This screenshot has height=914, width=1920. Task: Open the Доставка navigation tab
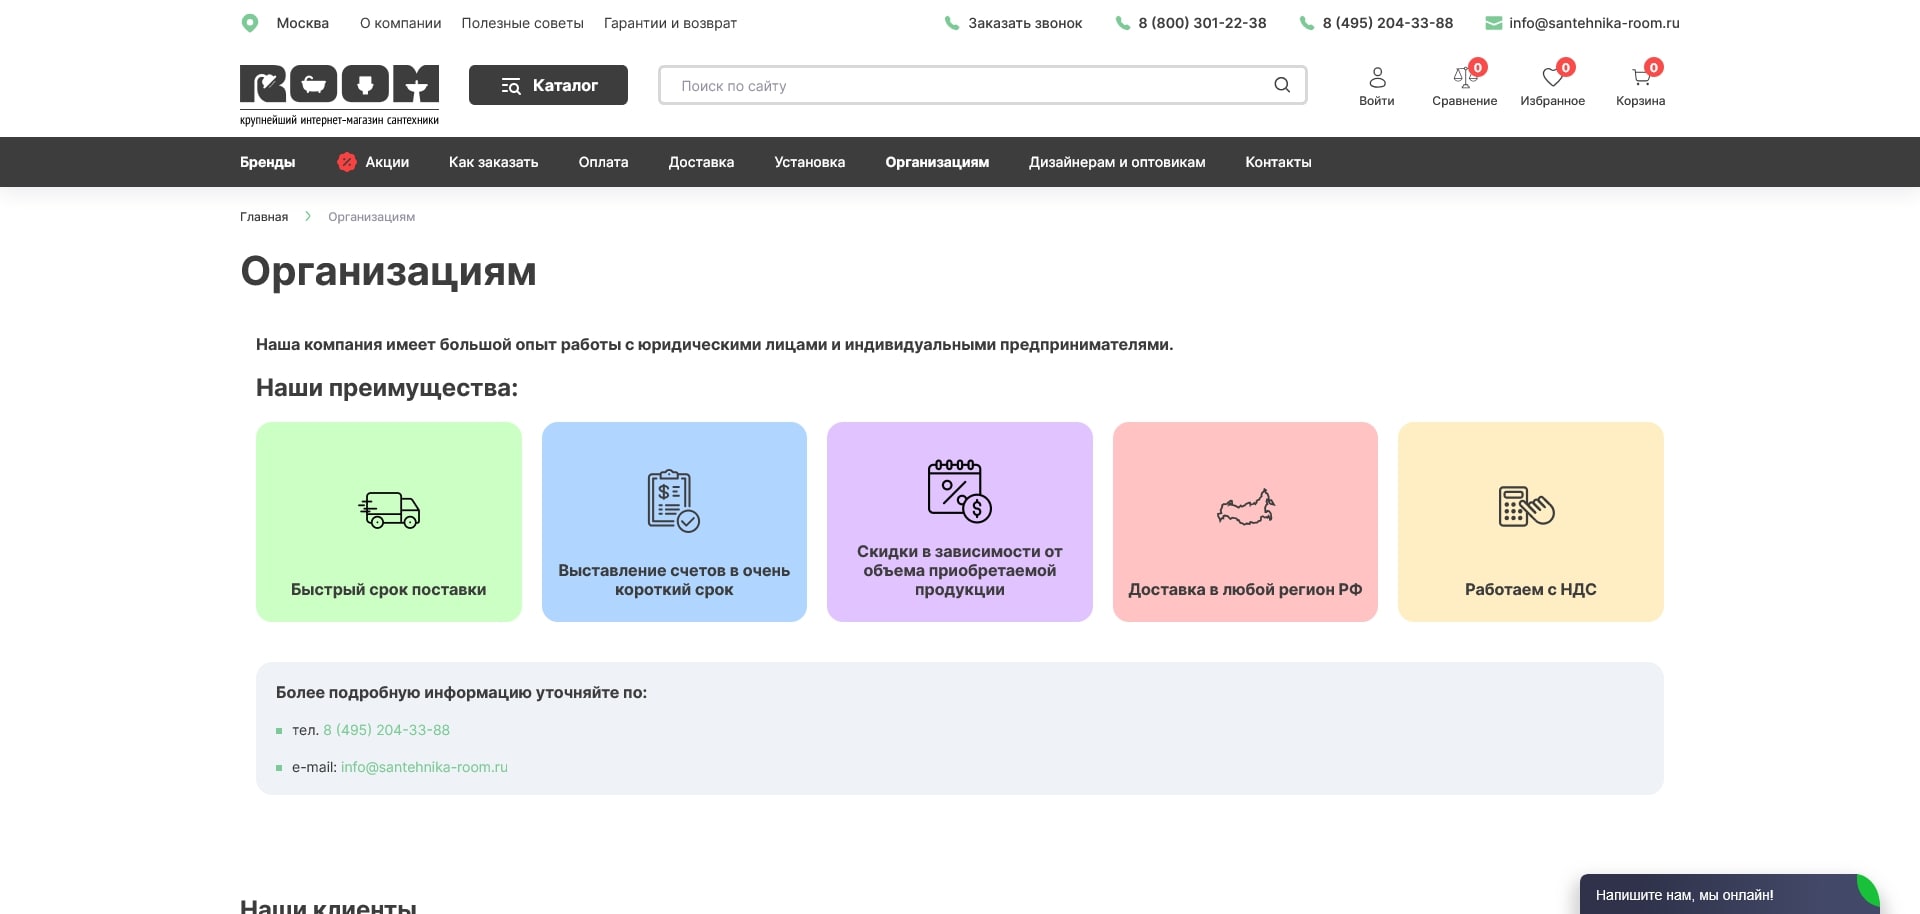click(x=701, y=162)
